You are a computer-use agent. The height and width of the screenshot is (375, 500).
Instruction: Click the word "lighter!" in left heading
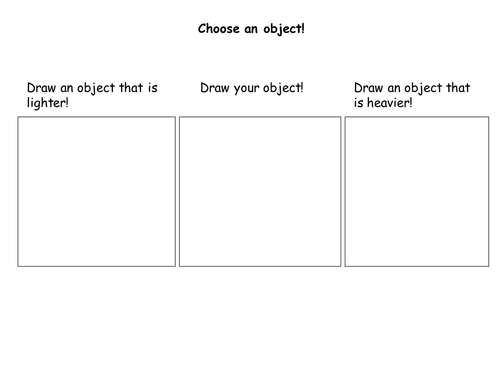pos(48,103)
